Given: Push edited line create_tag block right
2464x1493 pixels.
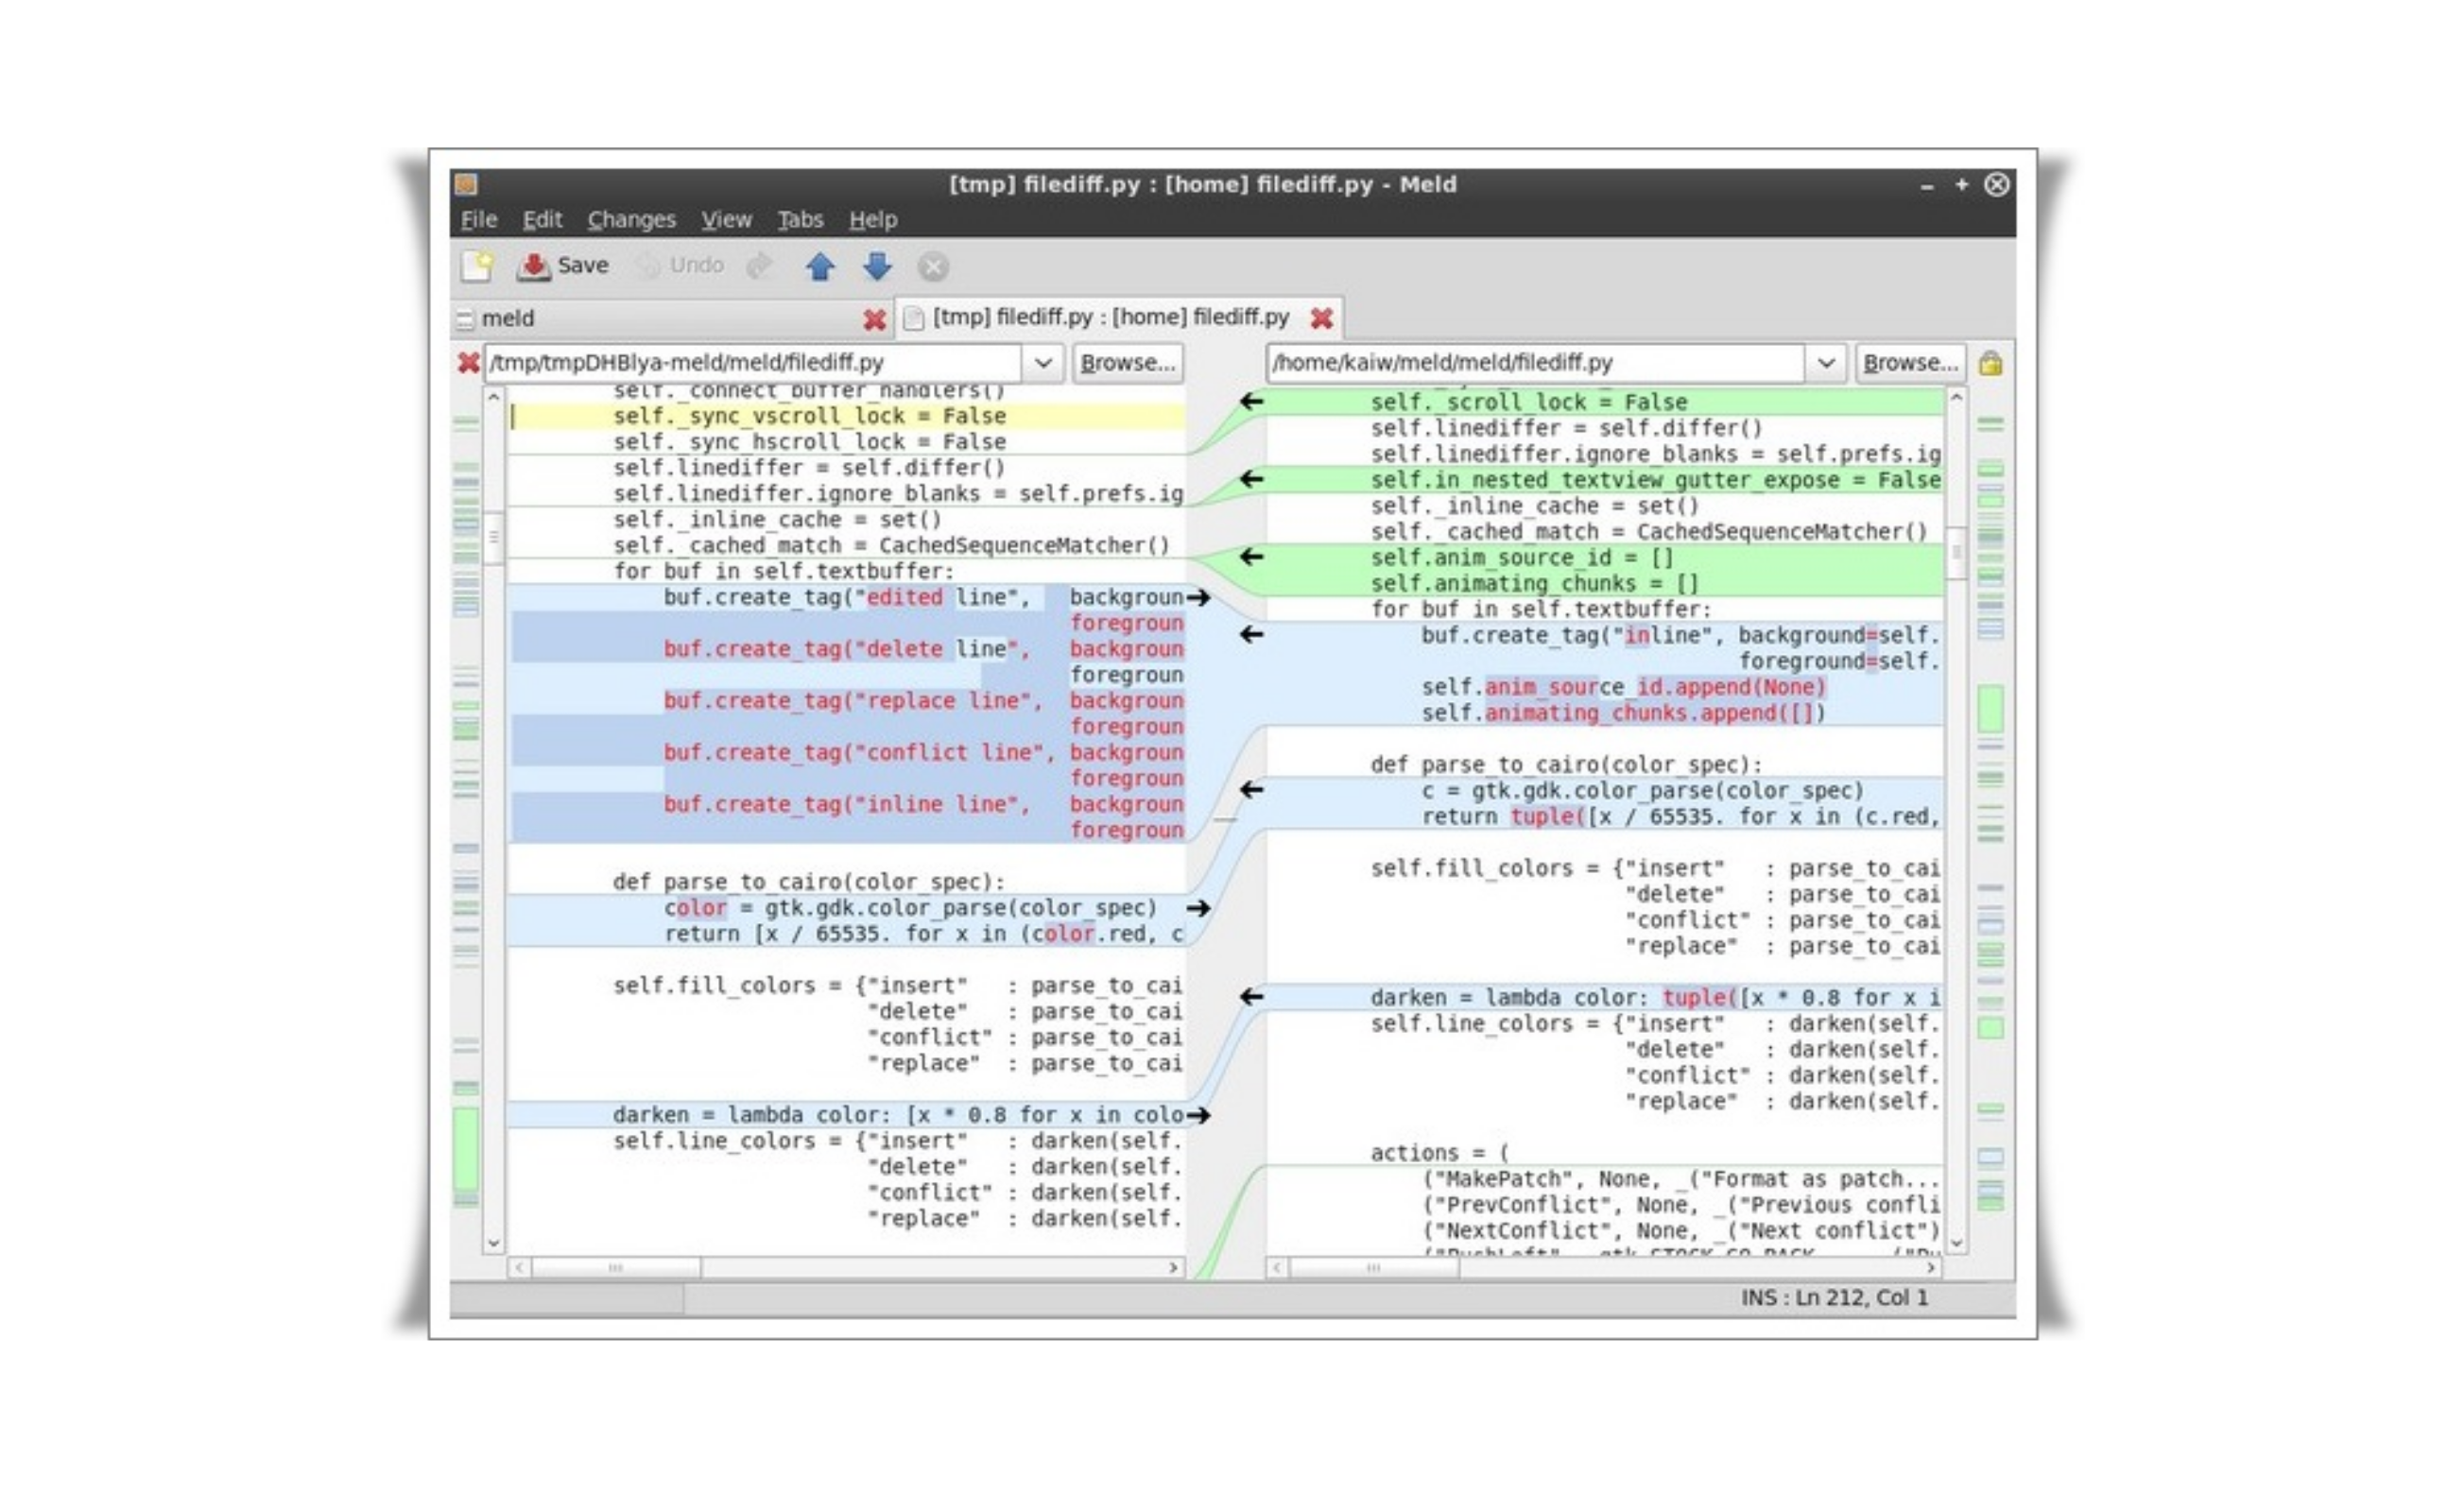Looking at the screenshot, I should (1198, 598).
